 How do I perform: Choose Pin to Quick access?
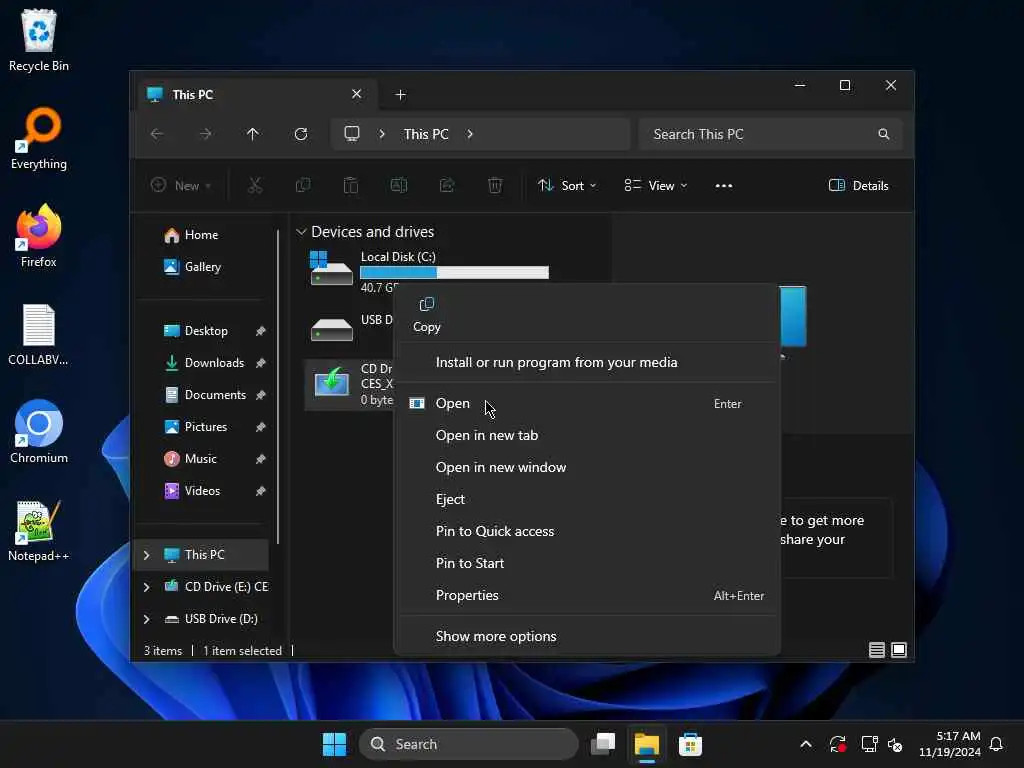tap(586, 532)
